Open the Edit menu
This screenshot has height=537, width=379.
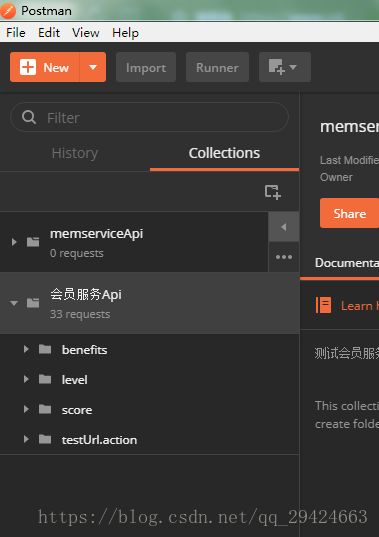[x=49, y=33]
